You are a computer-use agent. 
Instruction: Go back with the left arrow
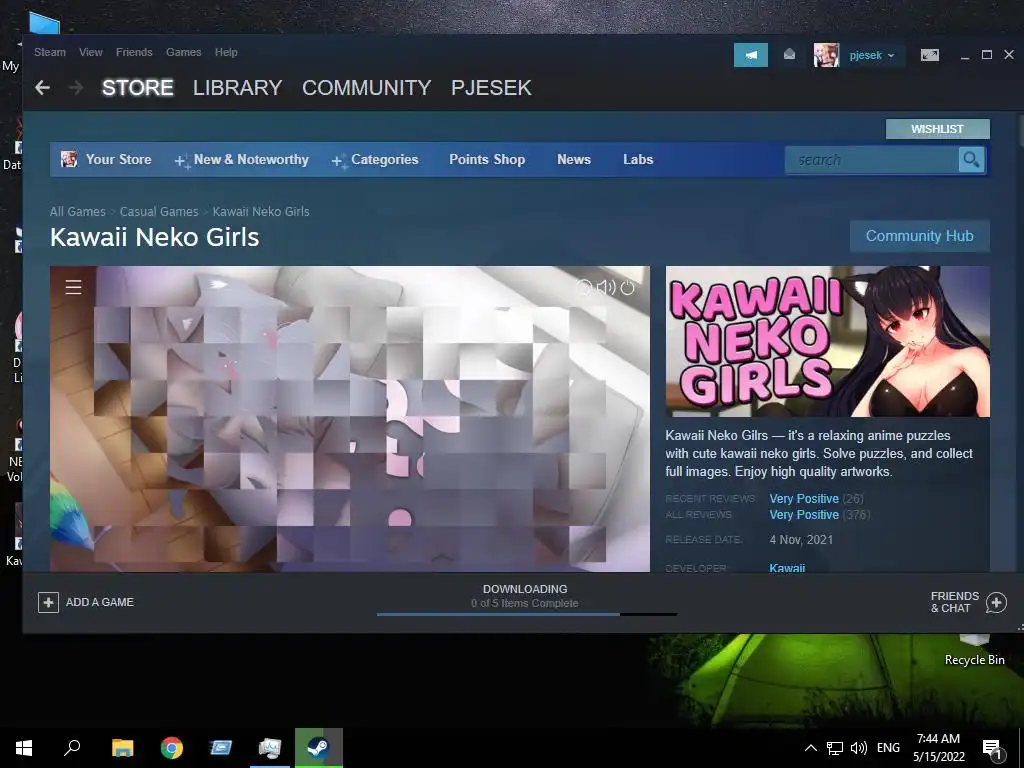(x=42, y=88)
